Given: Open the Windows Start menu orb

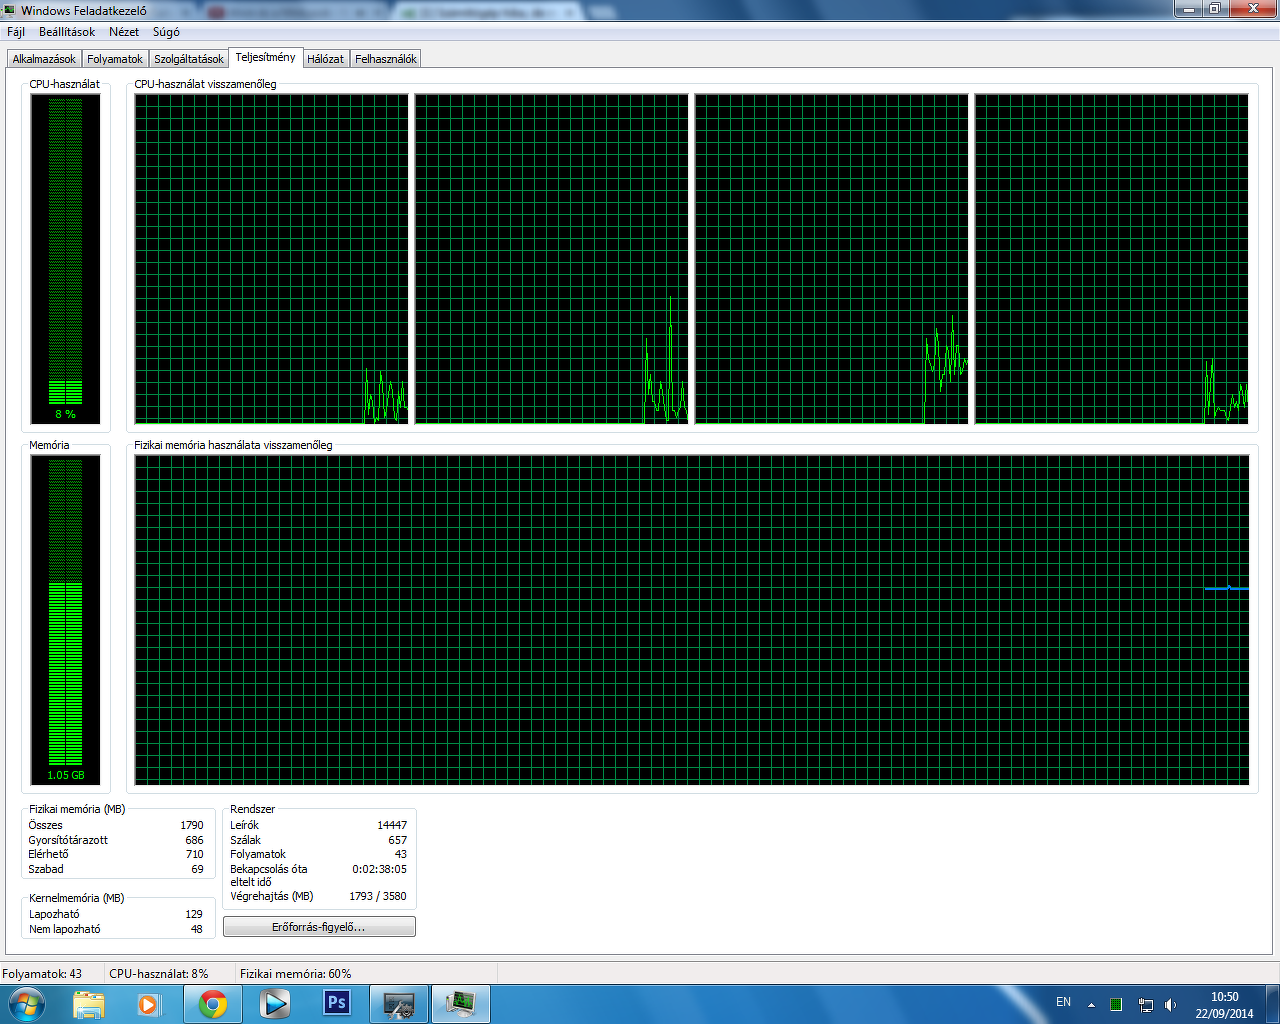Looking at the screenshot, I should point(26,1003).
